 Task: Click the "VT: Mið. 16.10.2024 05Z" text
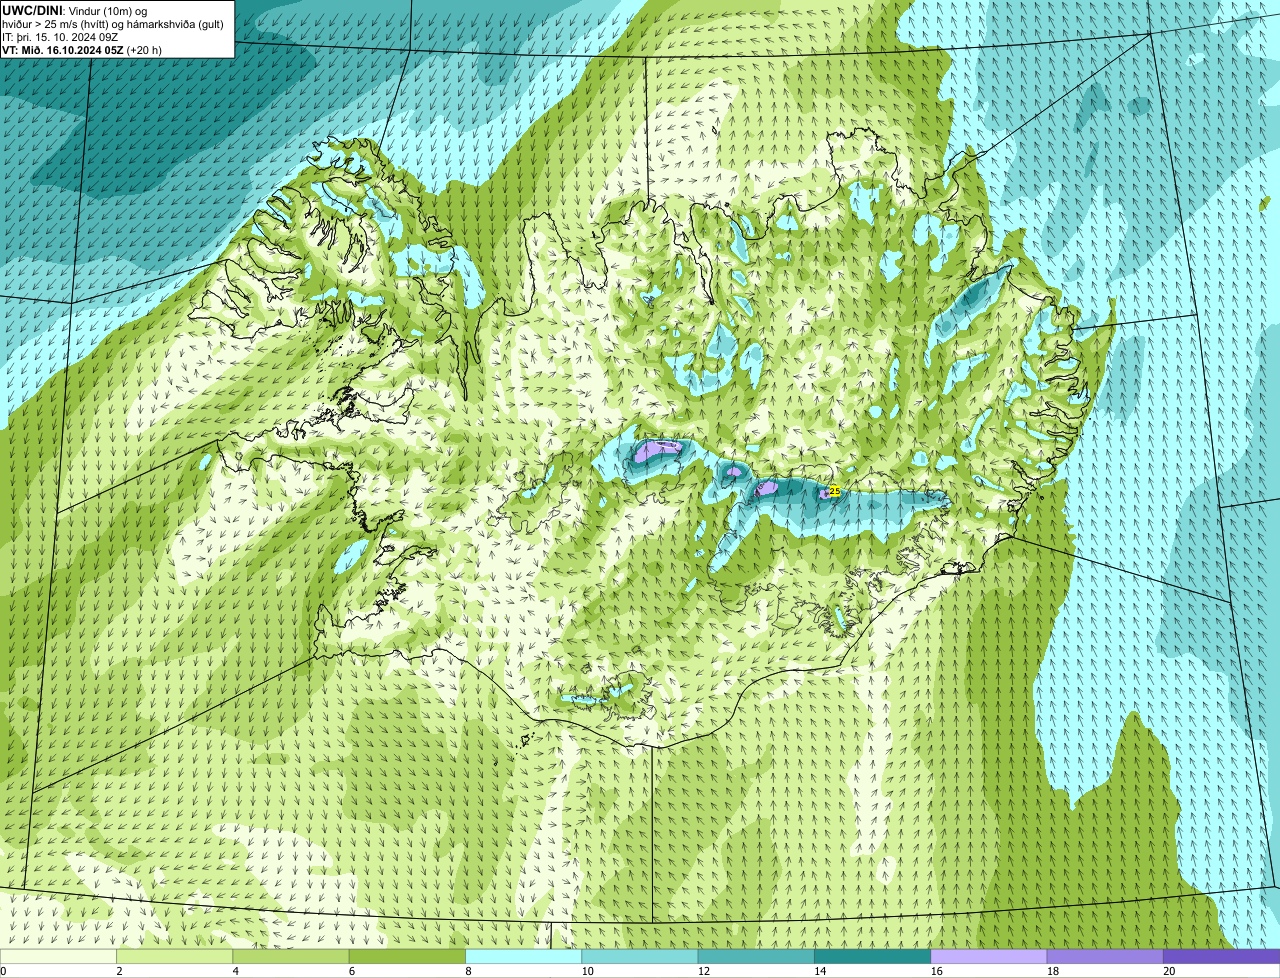pyautogui.click(x=62, y=50)
